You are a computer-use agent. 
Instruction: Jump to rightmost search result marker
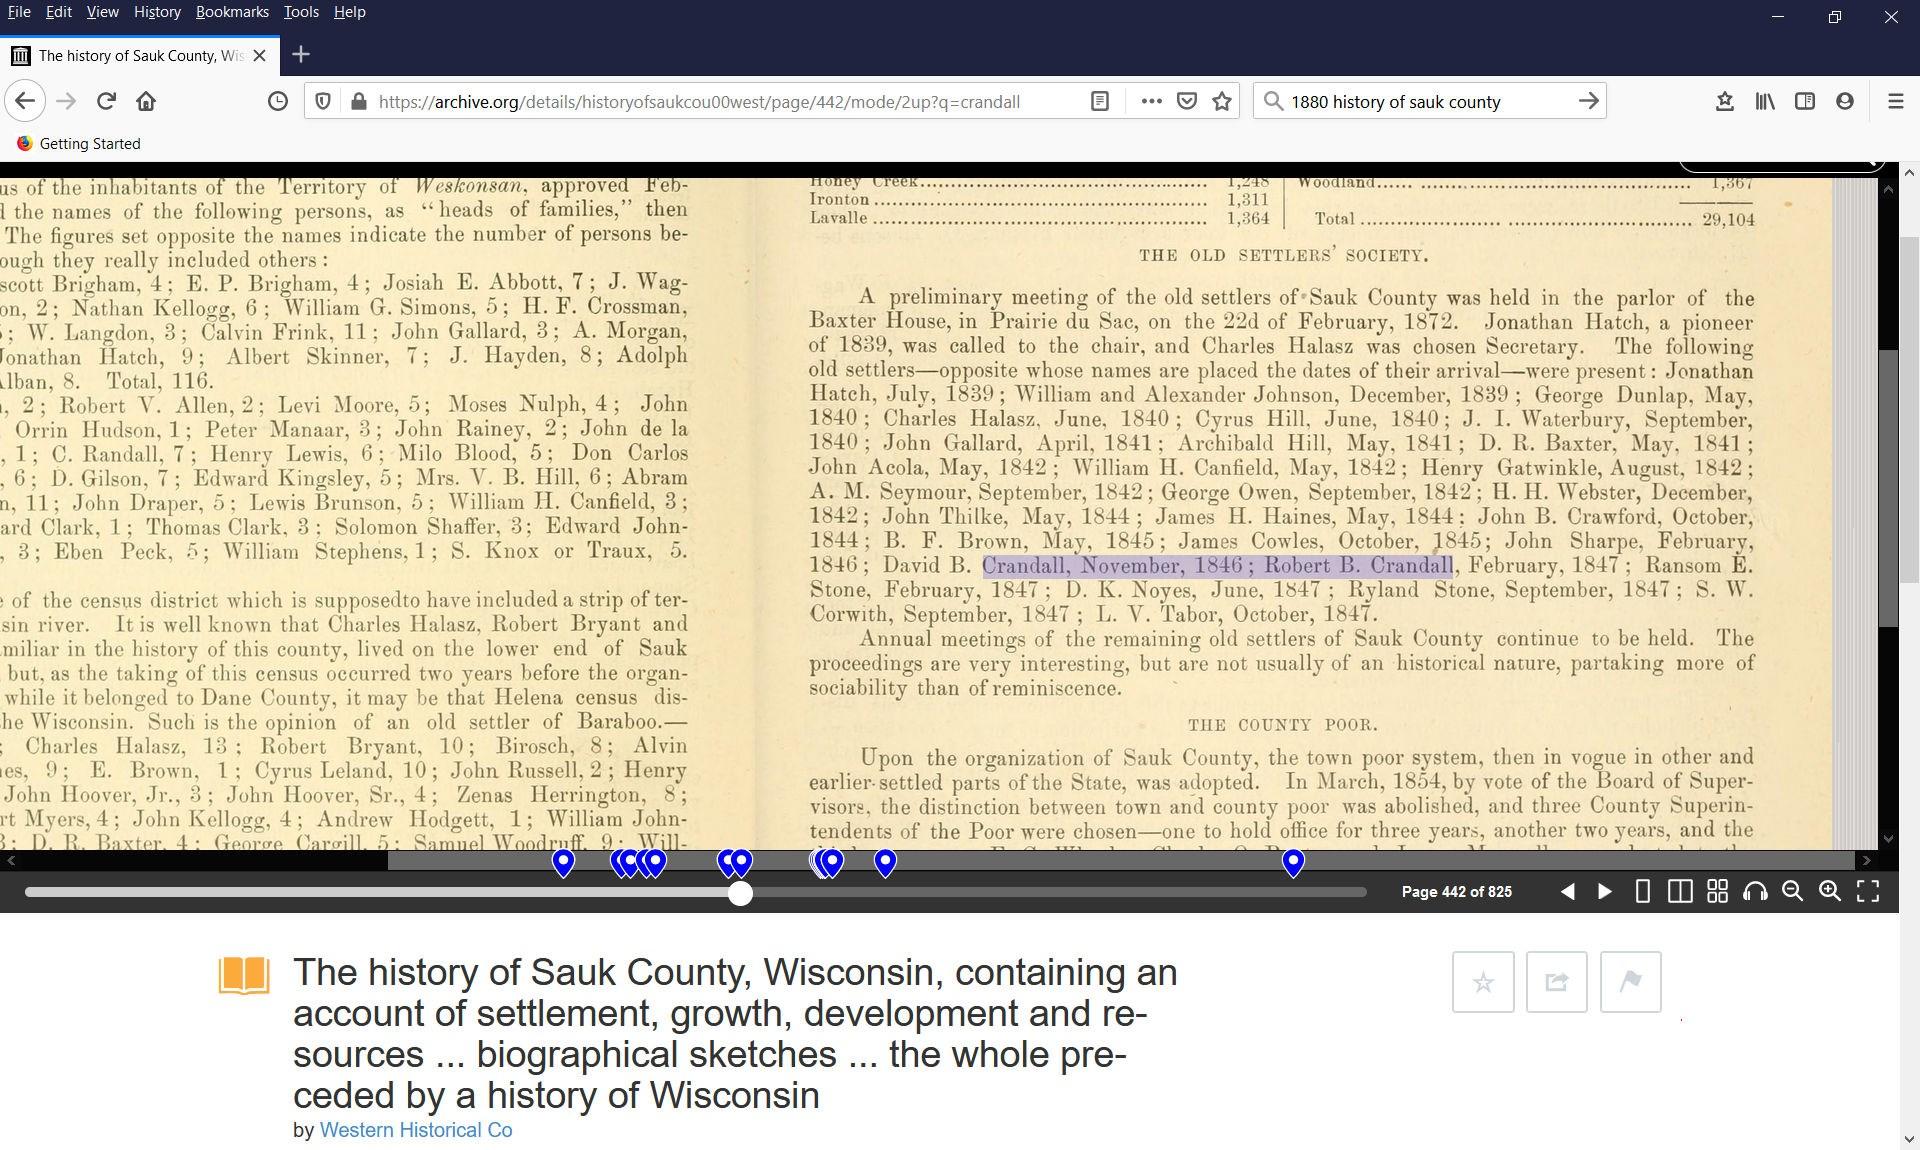click(1293, 862)
